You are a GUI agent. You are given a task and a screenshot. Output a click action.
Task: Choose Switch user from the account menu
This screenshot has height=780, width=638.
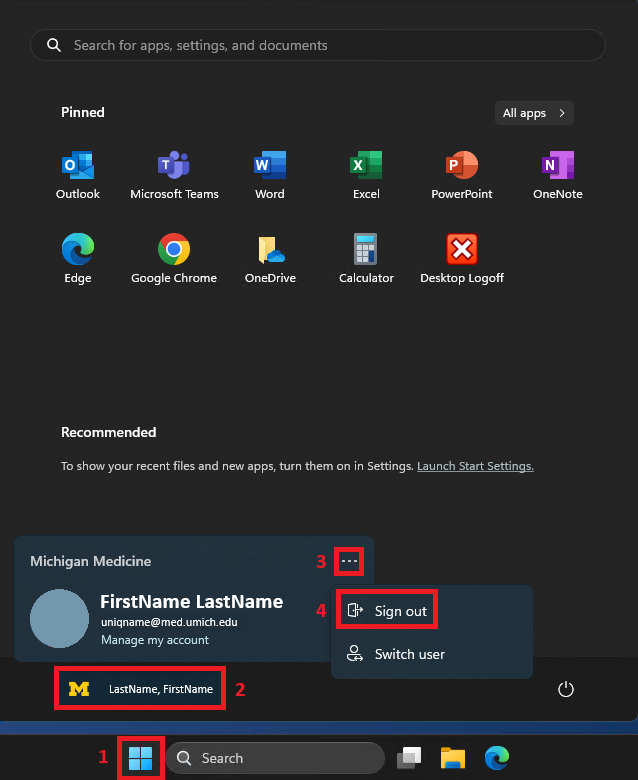pyautogui.click(x=409, y=654)
